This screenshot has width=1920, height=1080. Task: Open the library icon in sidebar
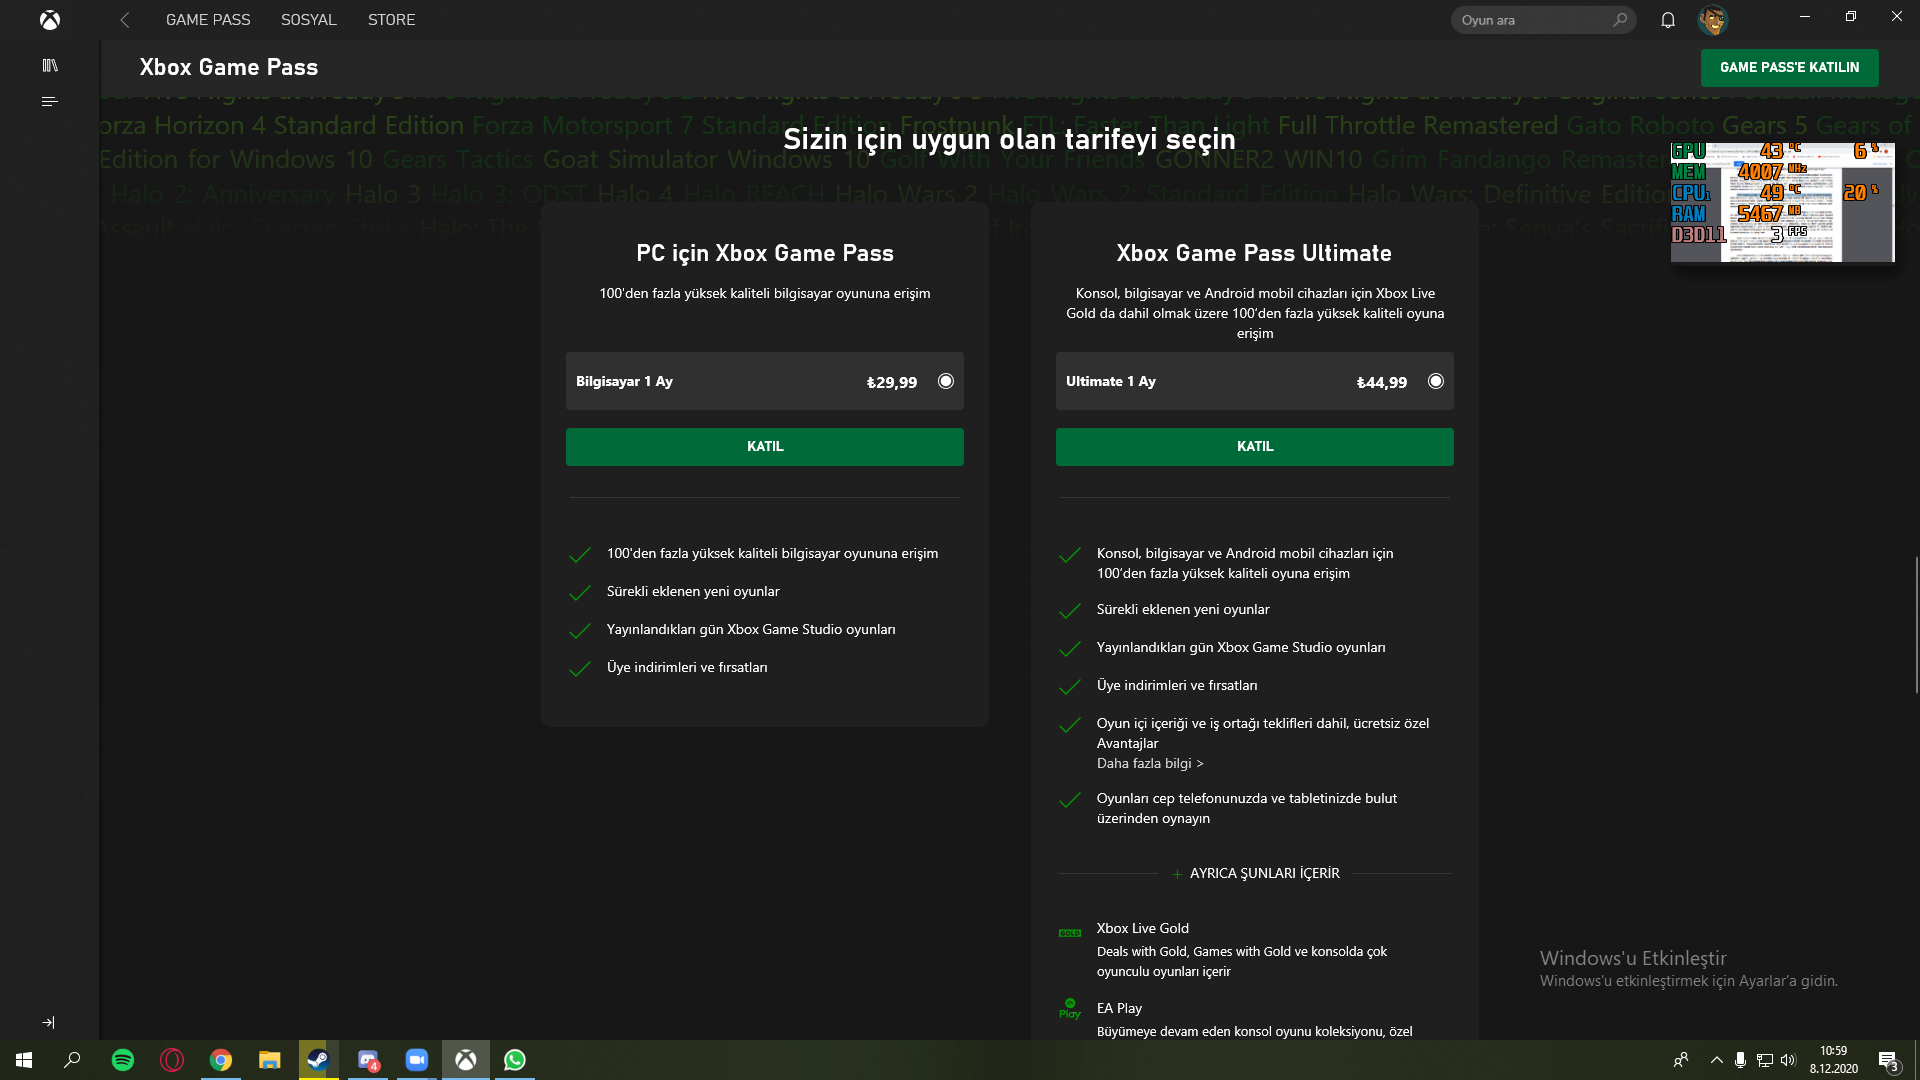(50, 66)
